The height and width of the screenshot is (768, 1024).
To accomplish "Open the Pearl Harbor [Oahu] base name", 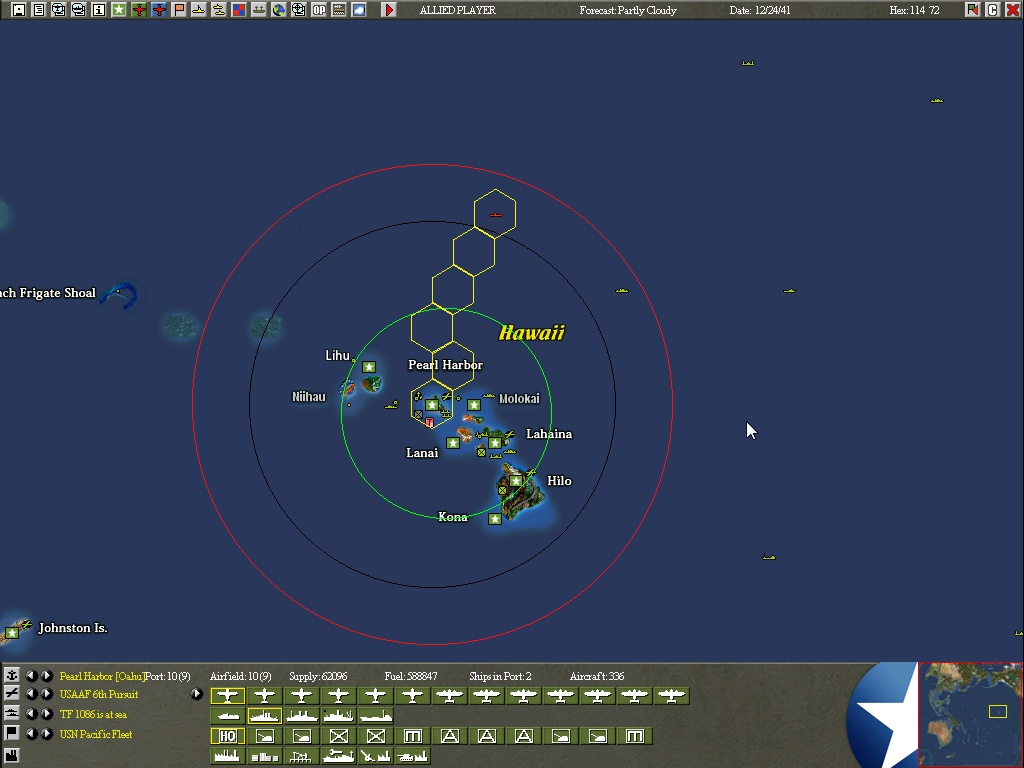I will (101, 676).
